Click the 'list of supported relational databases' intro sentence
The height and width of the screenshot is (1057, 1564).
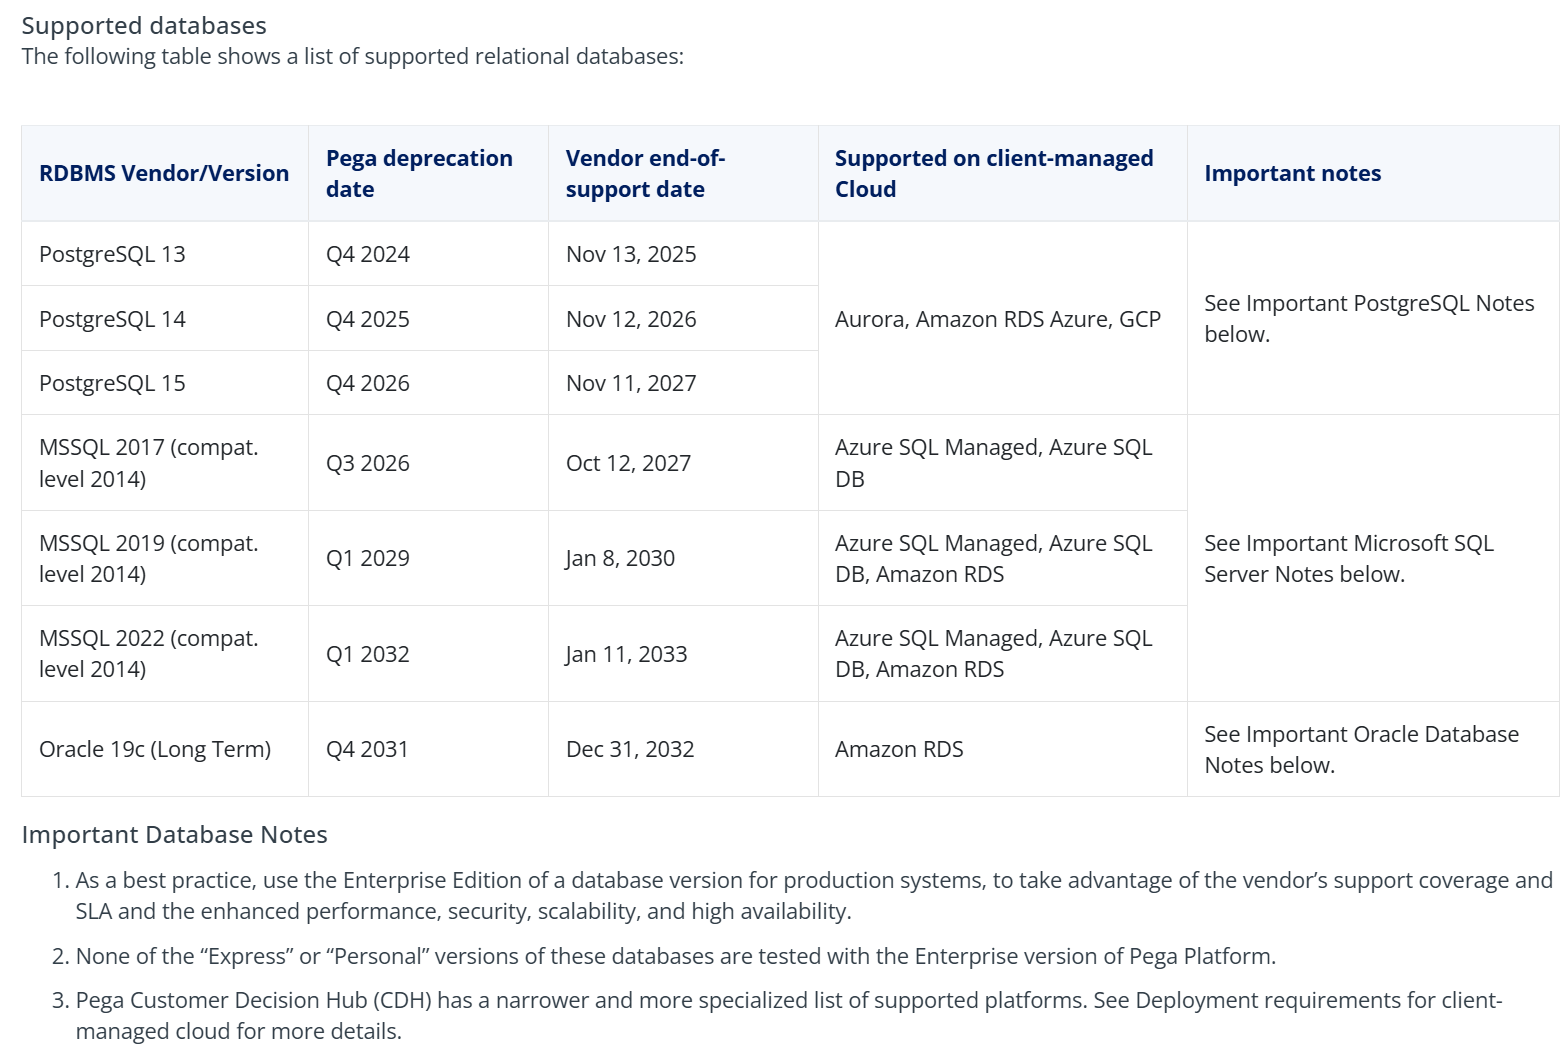(x=353, y=56)
